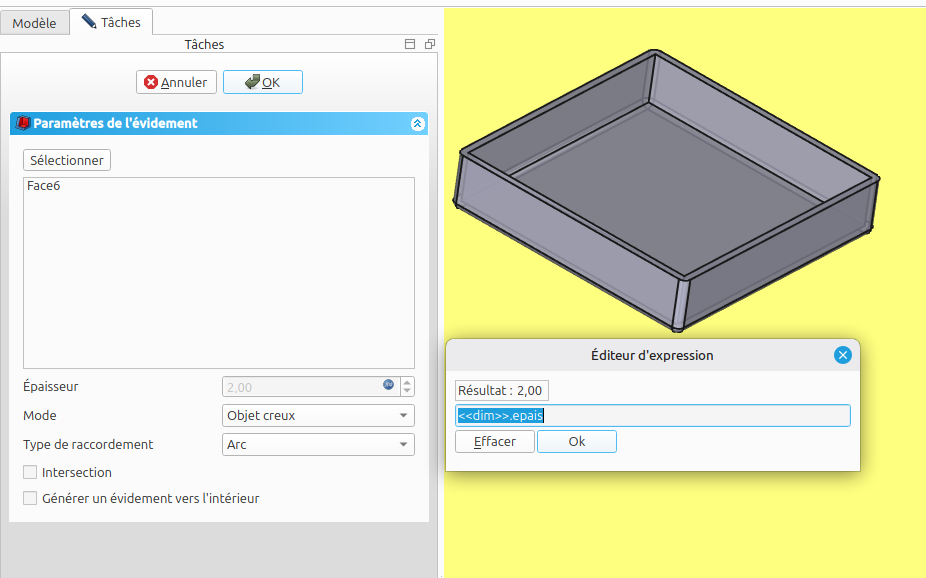Image resolution: width=926 pixels, height=578 pixels.
Task: Check Générer un évidement vers l'intérieur
Action: 30,498
